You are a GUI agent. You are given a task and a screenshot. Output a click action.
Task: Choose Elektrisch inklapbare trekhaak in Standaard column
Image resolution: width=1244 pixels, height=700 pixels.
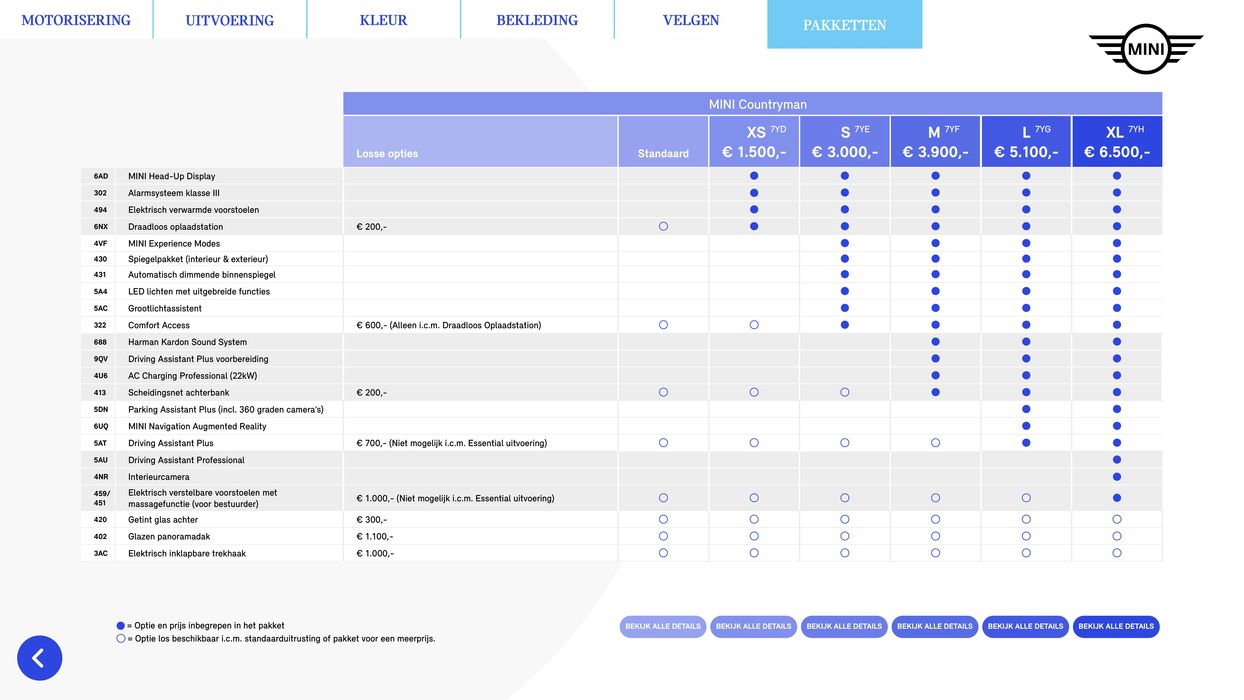pyautogui.click(x=663, y=553)
